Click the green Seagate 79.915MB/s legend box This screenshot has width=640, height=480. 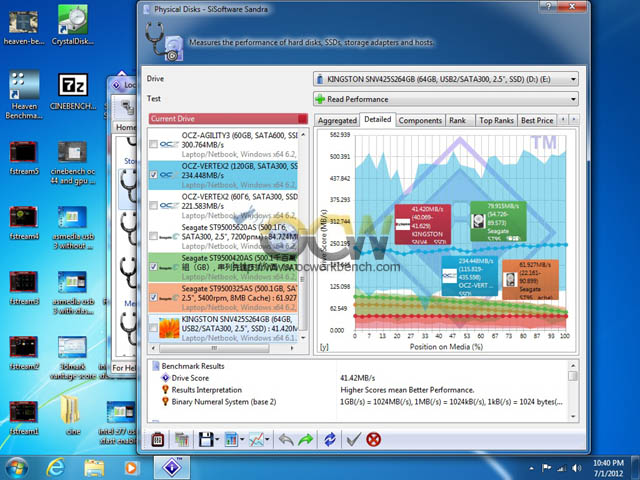coord(498,221)
